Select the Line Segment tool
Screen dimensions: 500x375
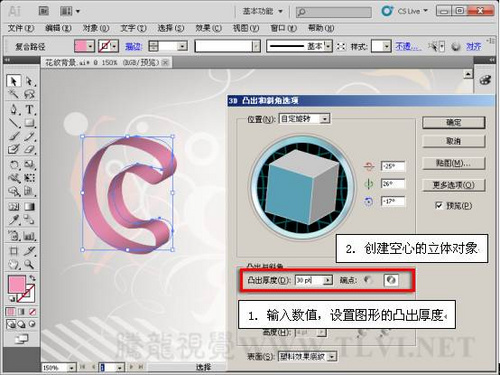point(13,123)
